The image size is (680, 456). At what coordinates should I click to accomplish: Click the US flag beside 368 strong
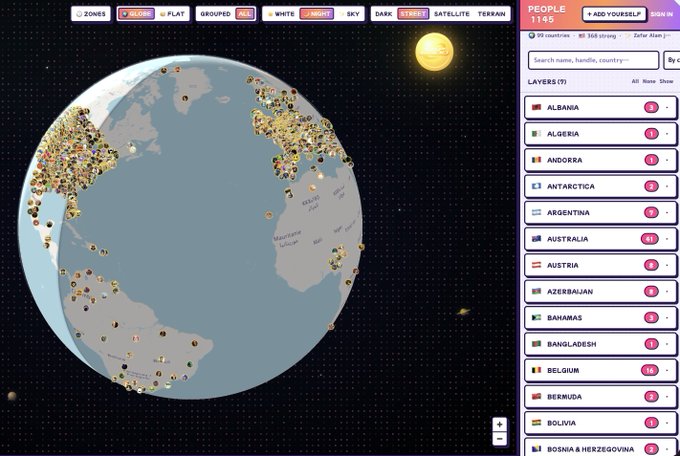[582, 36]
